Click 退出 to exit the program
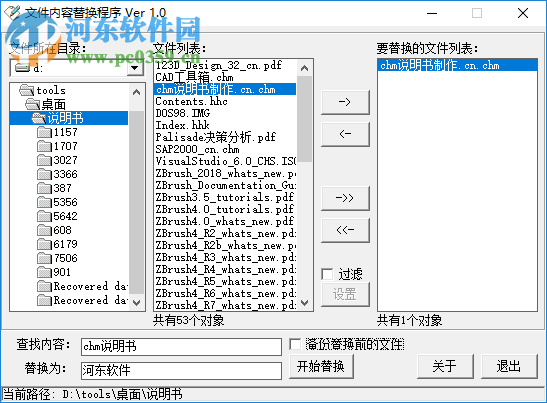The height and width of the screenshot is (403, 547). (509, 366)
